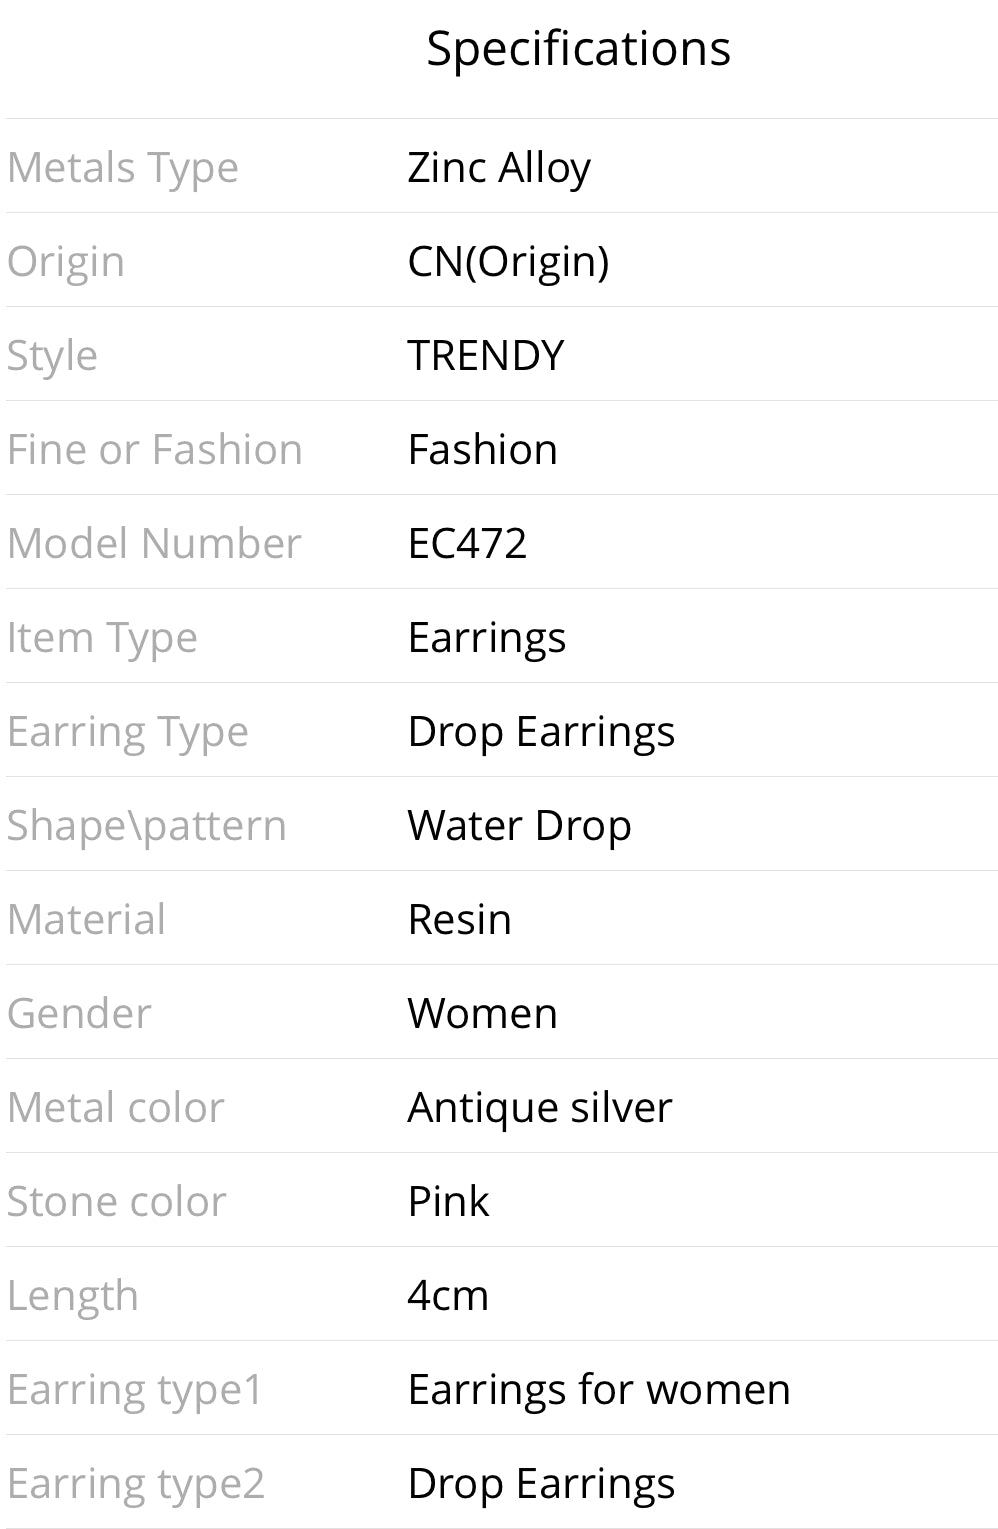Click the Metals Type label
The image size is (998, 1529).
pyautogui.click(x=123, y=168)
